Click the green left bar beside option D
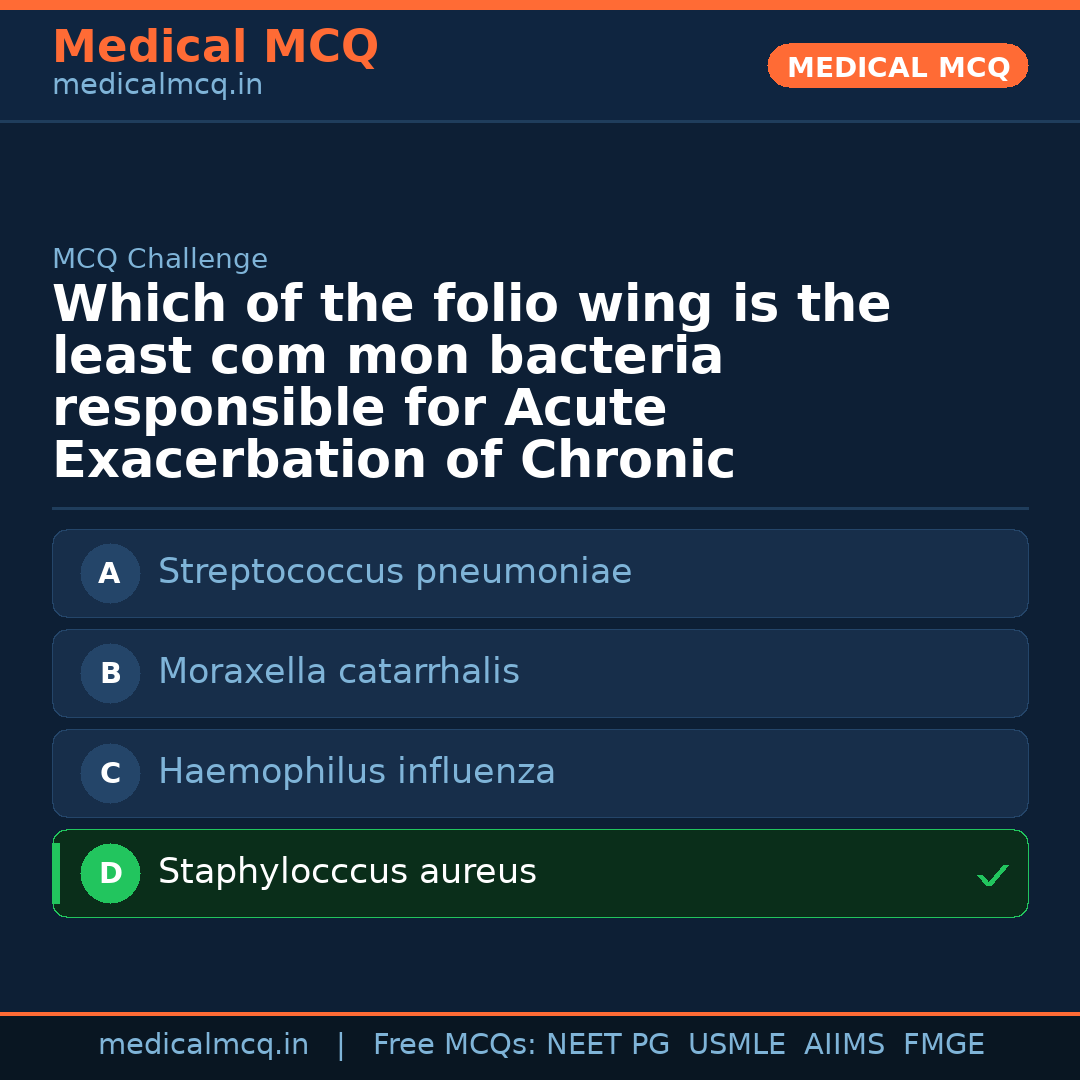 (x=55, y=873)
